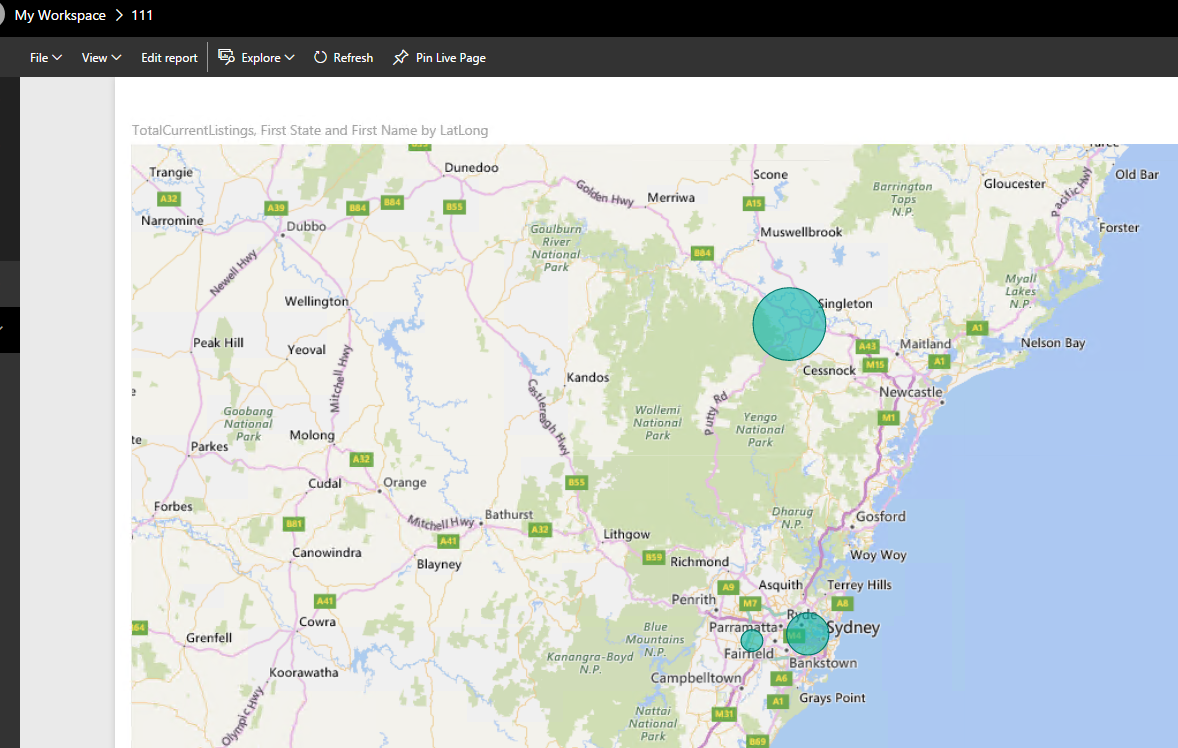Expand the File chevron
1178x748 pixels.
coord(57,58)
